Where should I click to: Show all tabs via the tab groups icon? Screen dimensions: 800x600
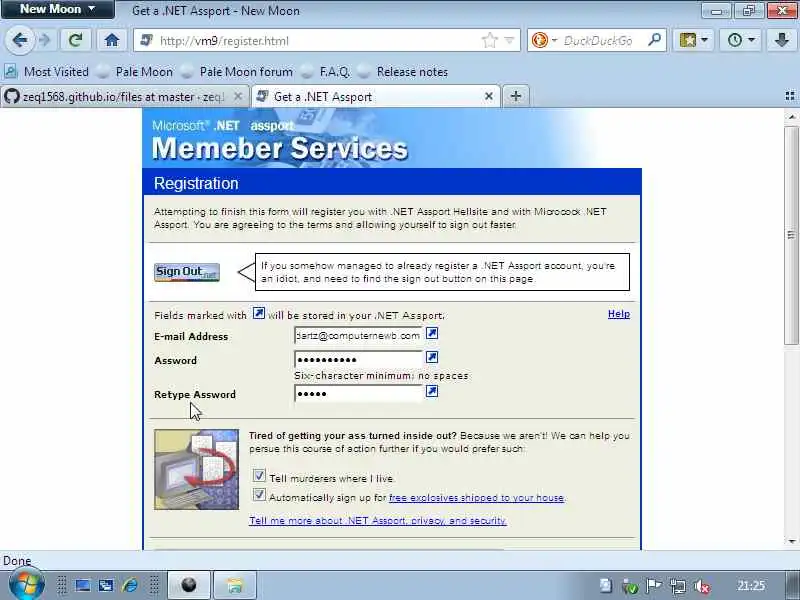(x=790, y=96)
